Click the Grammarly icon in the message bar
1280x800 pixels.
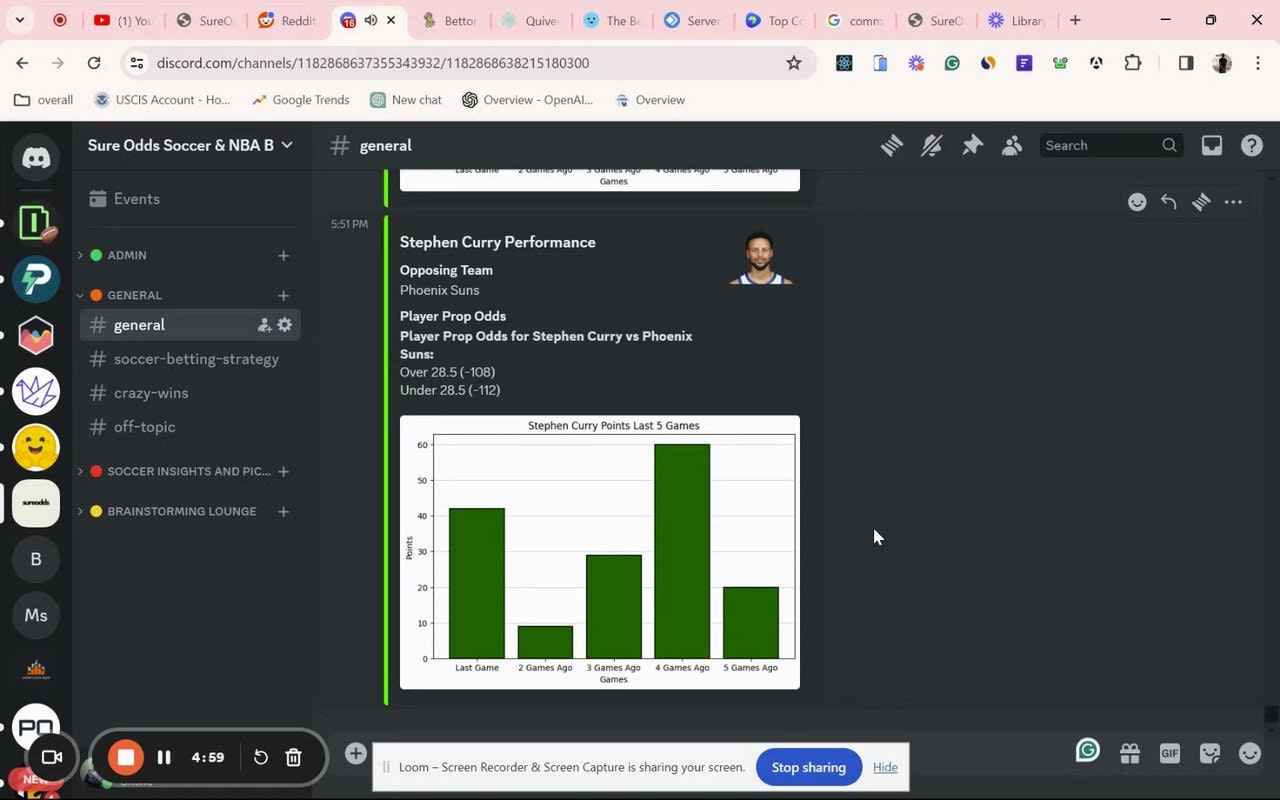pyautogui.click(x=1087, y=750)
